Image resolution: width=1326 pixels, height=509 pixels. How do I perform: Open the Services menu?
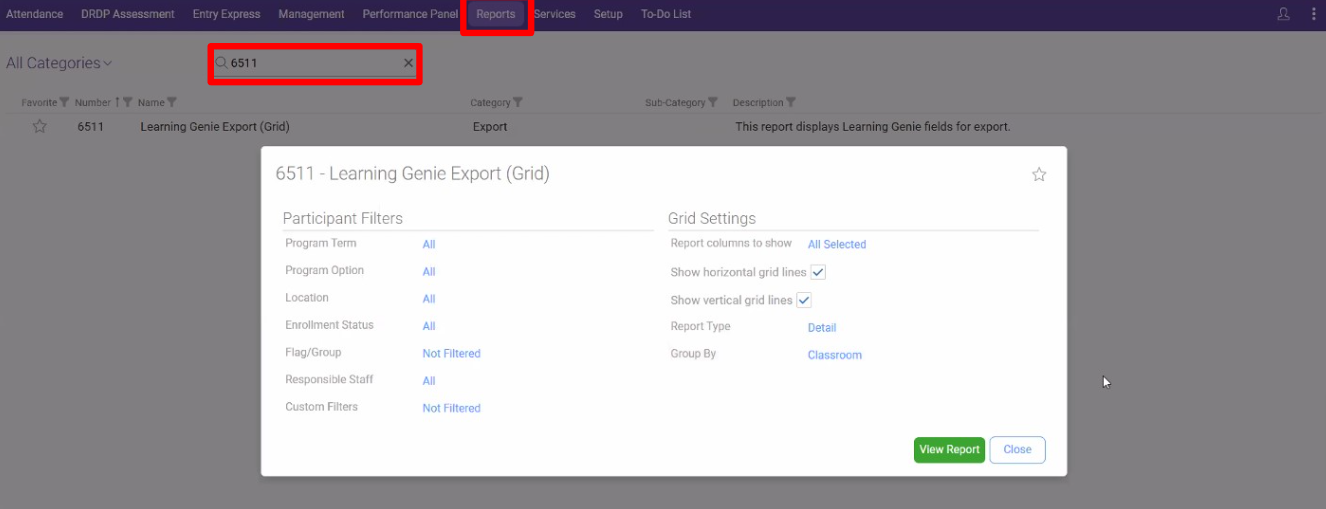click(554, 14)
